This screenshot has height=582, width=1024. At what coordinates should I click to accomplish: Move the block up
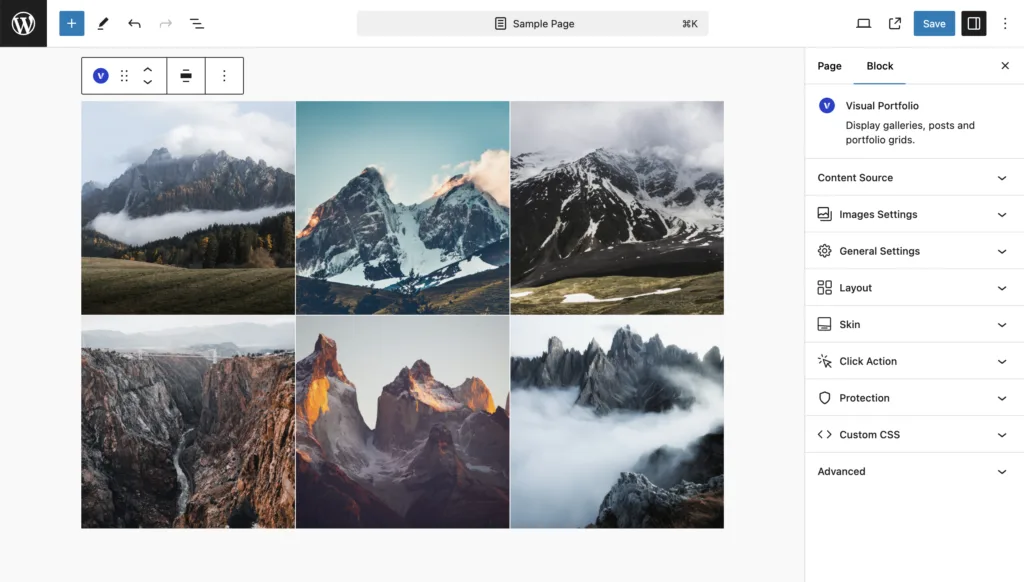pyautogui.click(x=148, y=69)
